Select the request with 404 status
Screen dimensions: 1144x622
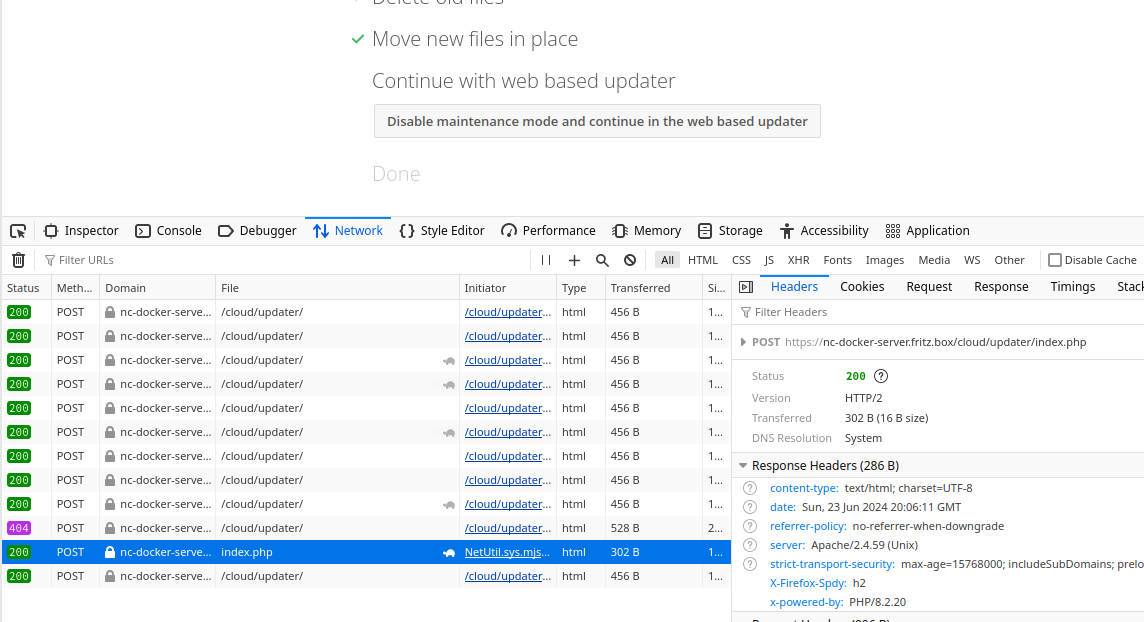click(x=366, y=528)
